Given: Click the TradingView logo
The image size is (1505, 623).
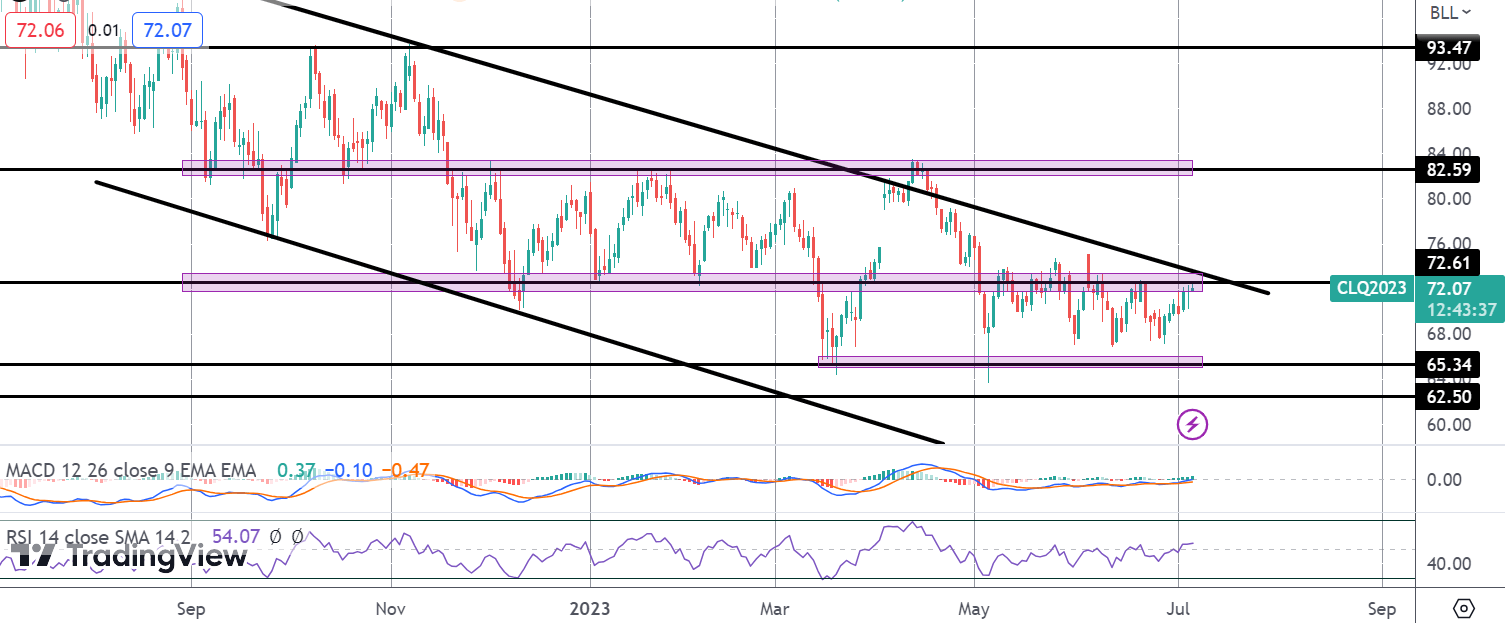Looking at the screenshot, I should [x=128, y=557].
